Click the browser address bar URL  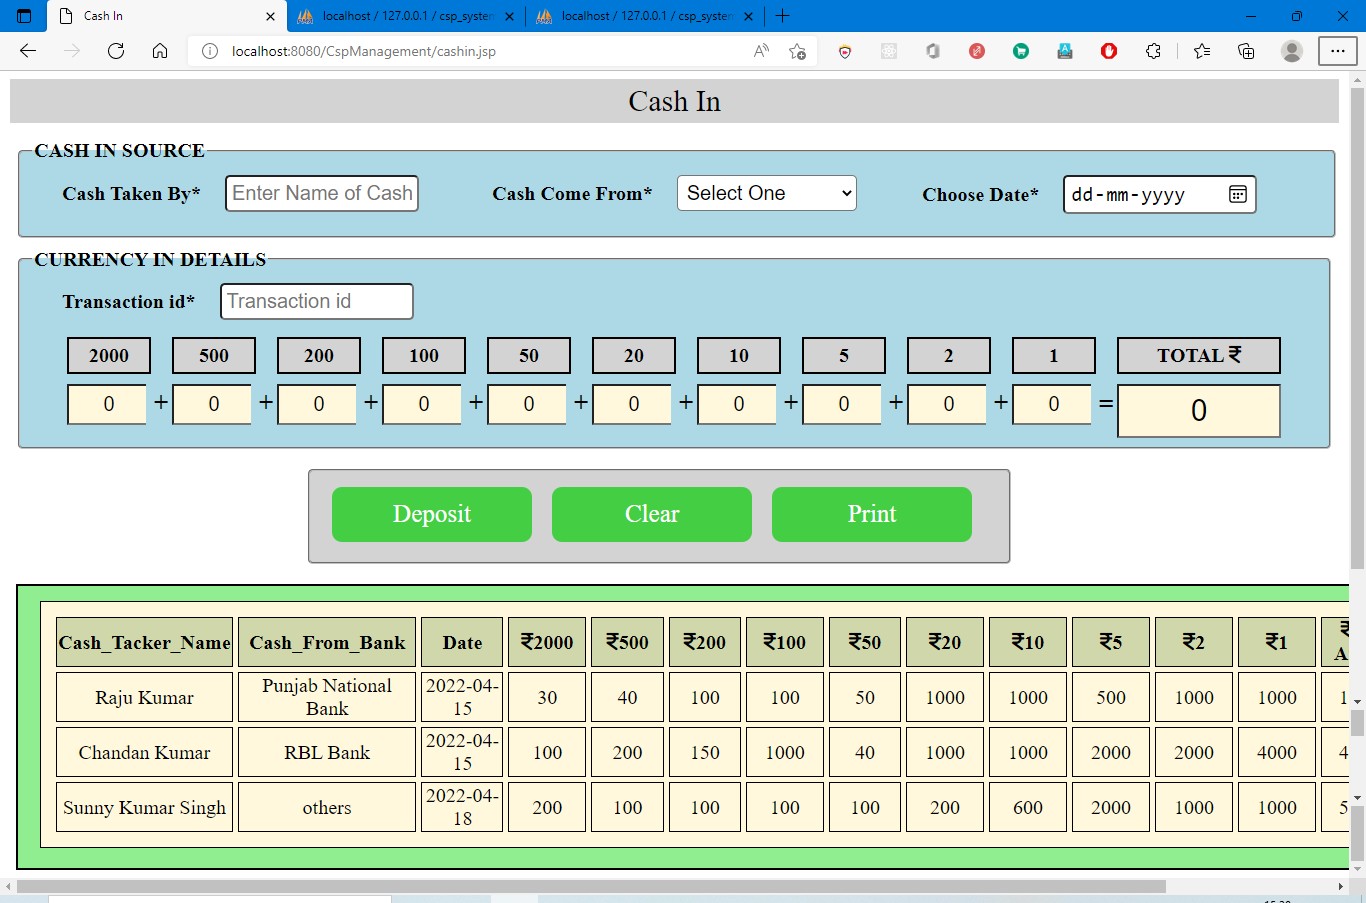click(x=364, y=51)
